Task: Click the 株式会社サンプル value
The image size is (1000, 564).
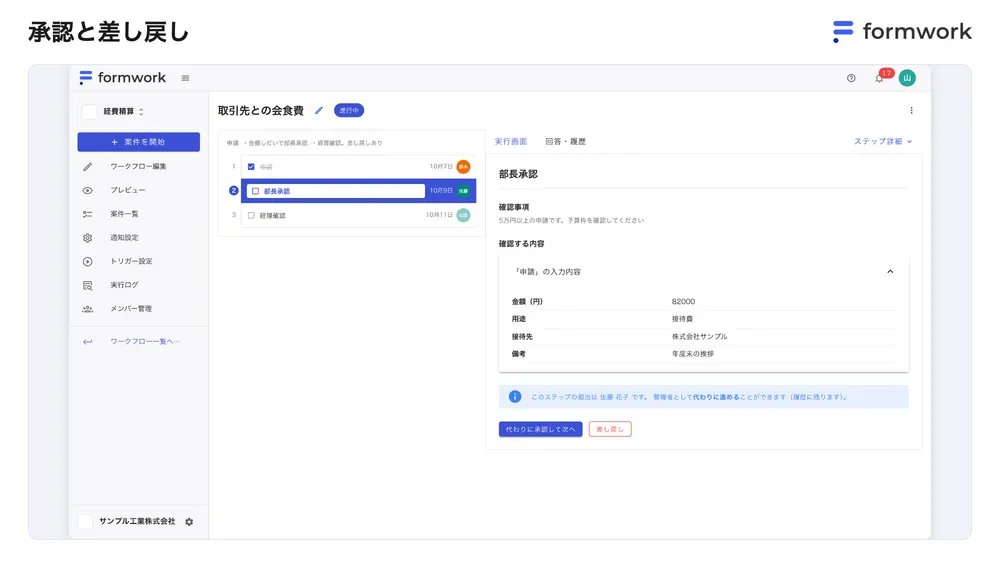Action: [699, 336]
